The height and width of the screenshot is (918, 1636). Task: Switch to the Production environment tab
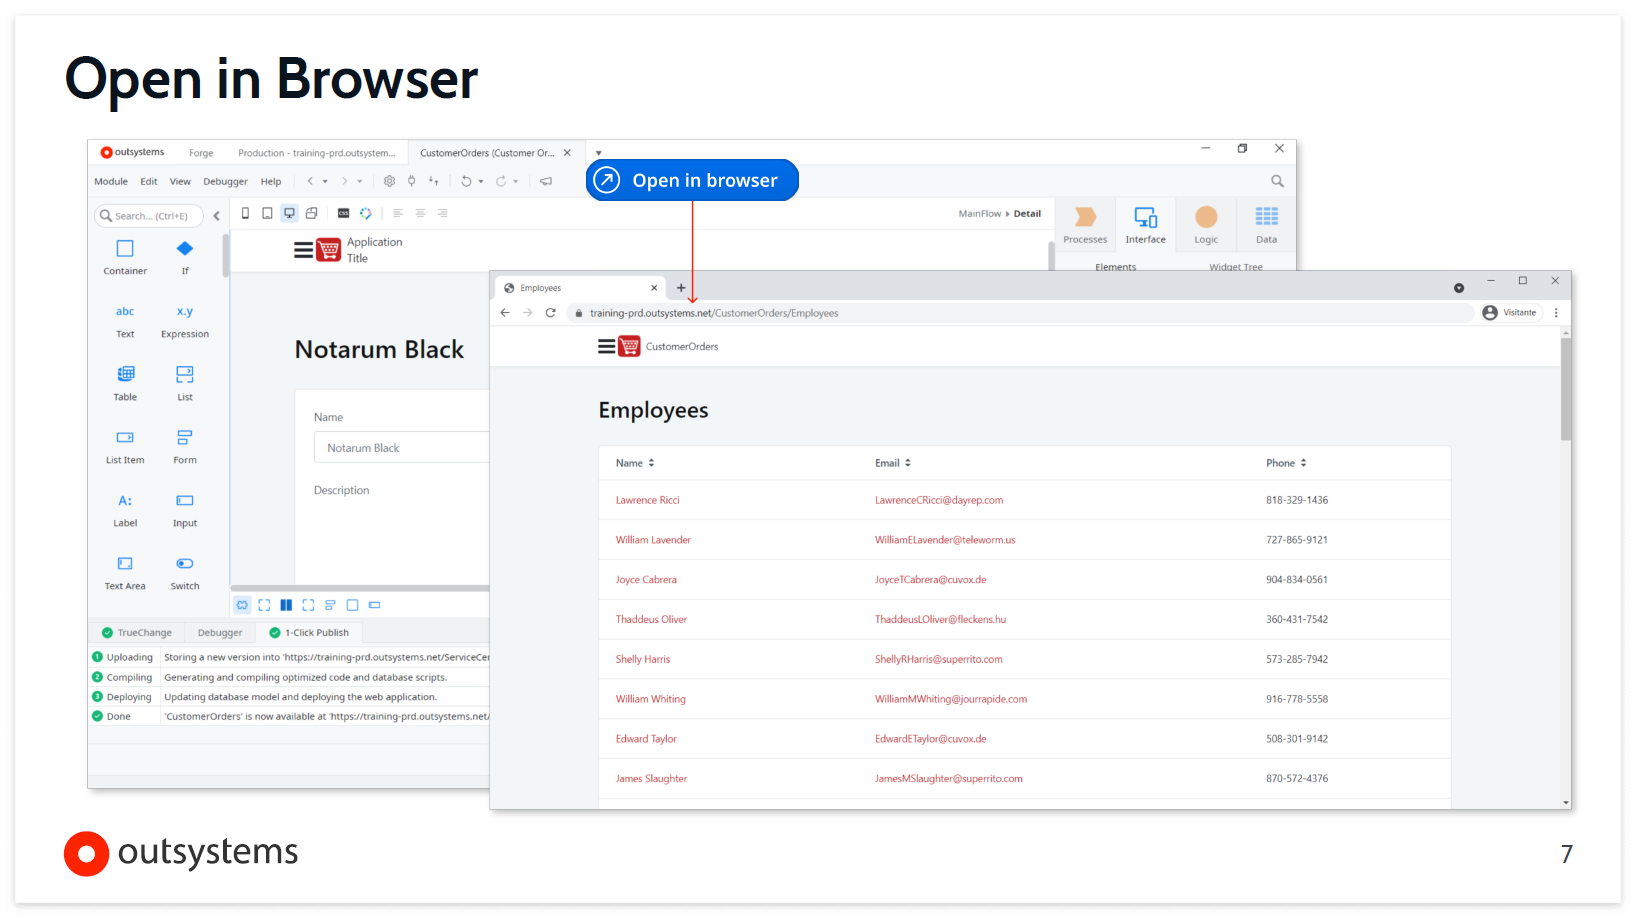pyautogui.click(x=316, y=153)
